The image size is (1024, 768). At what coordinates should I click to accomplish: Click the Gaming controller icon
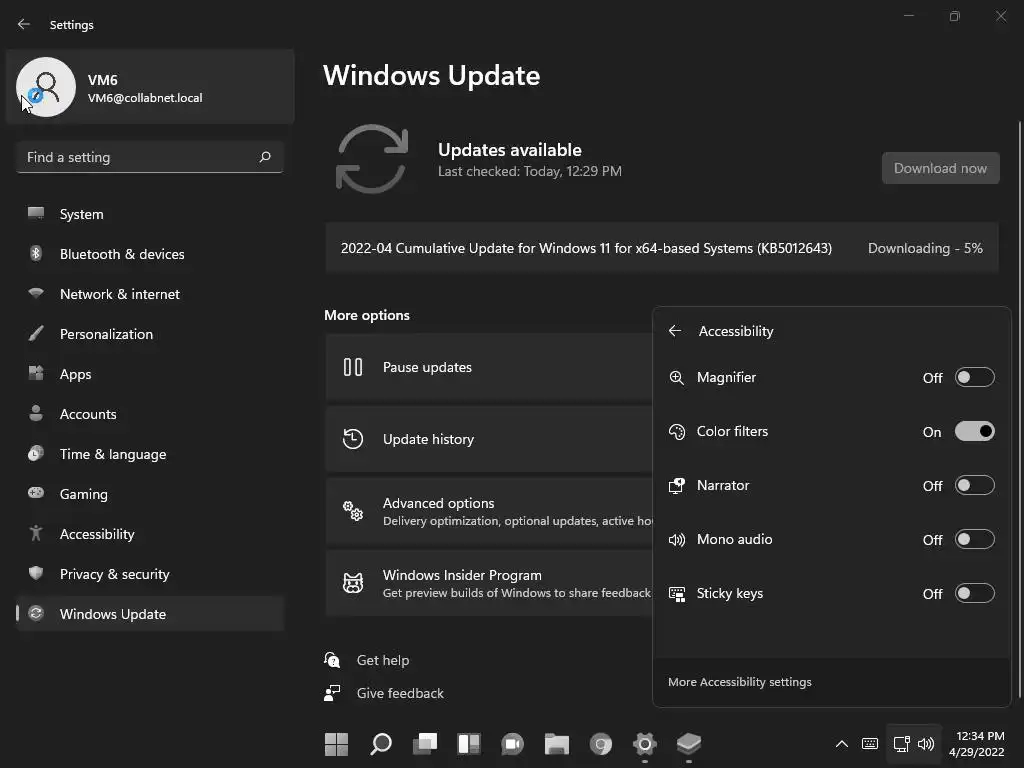(36, 493)
